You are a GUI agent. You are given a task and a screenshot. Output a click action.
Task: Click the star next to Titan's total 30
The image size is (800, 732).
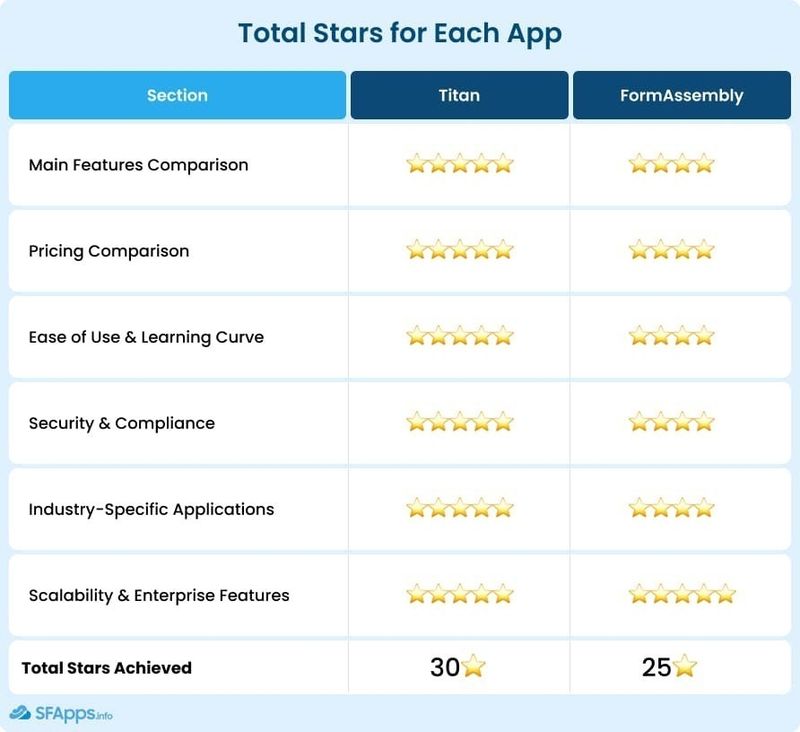tap(473, 666)
